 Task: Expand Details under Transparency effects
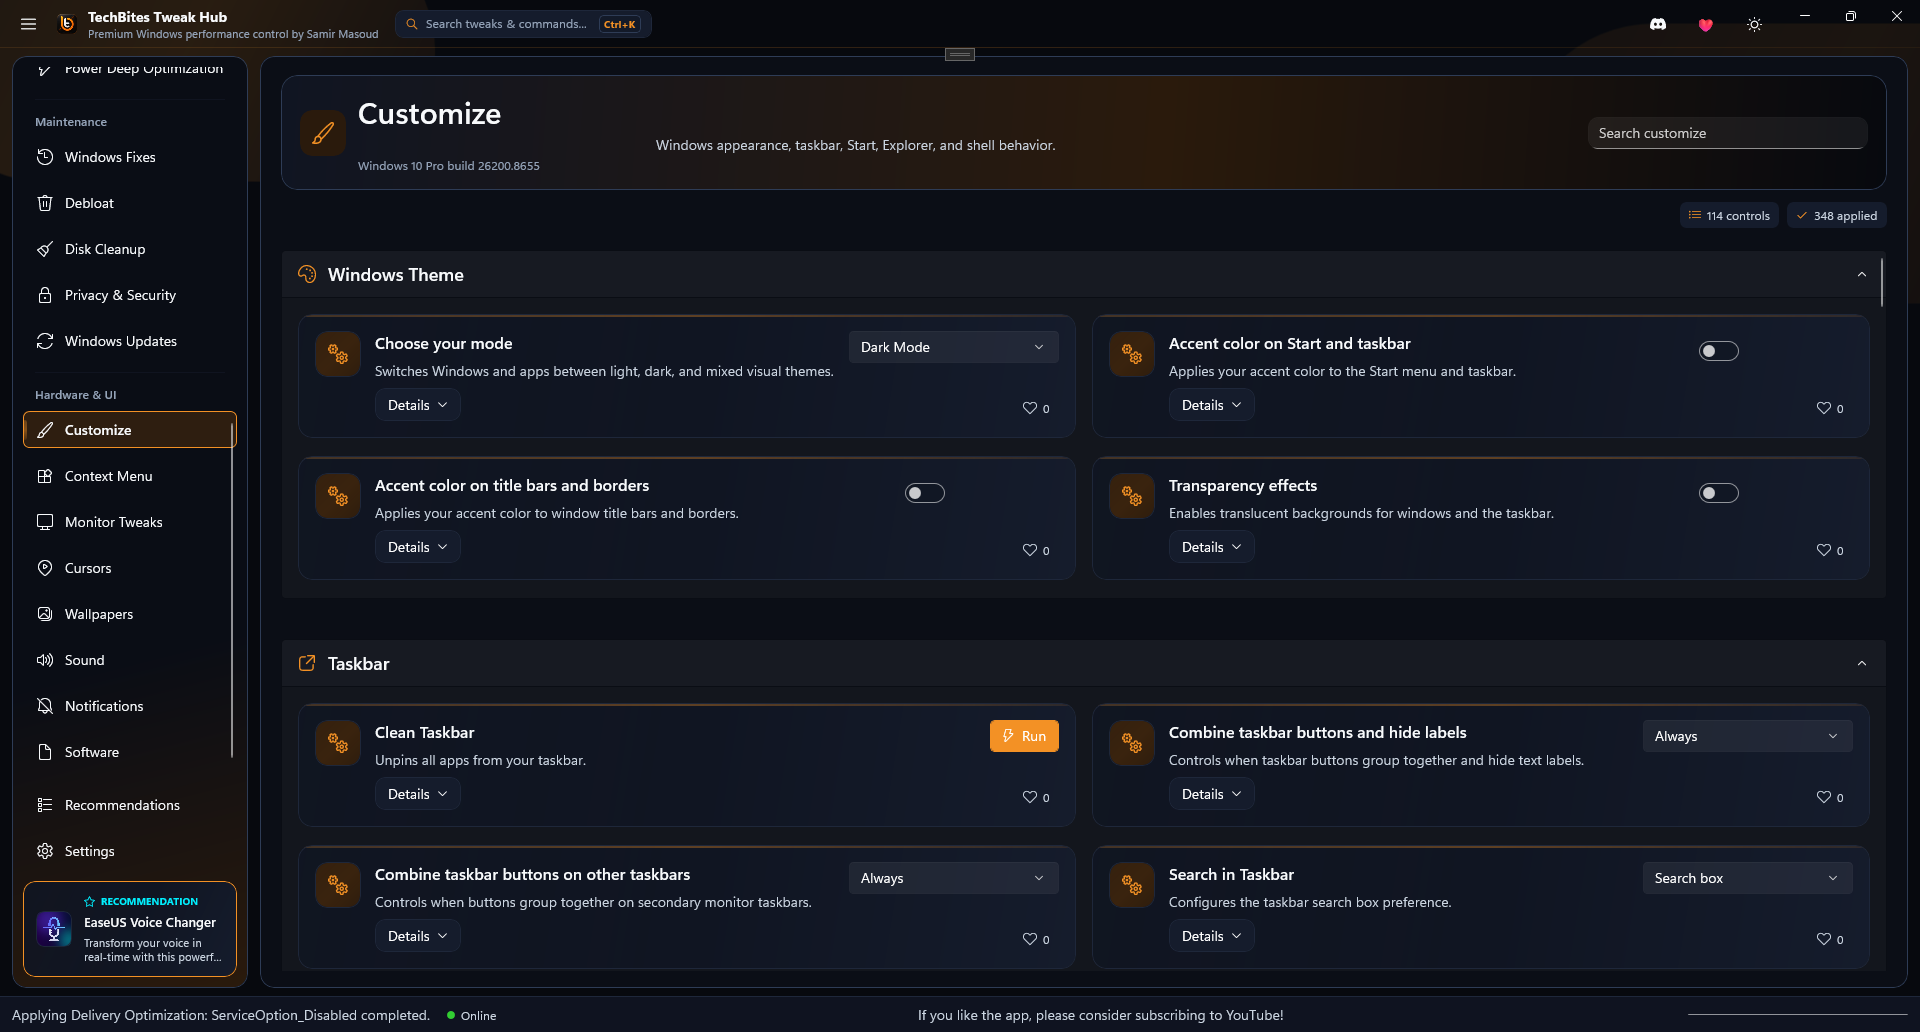pyautogui.click(x=1211, y=547)
